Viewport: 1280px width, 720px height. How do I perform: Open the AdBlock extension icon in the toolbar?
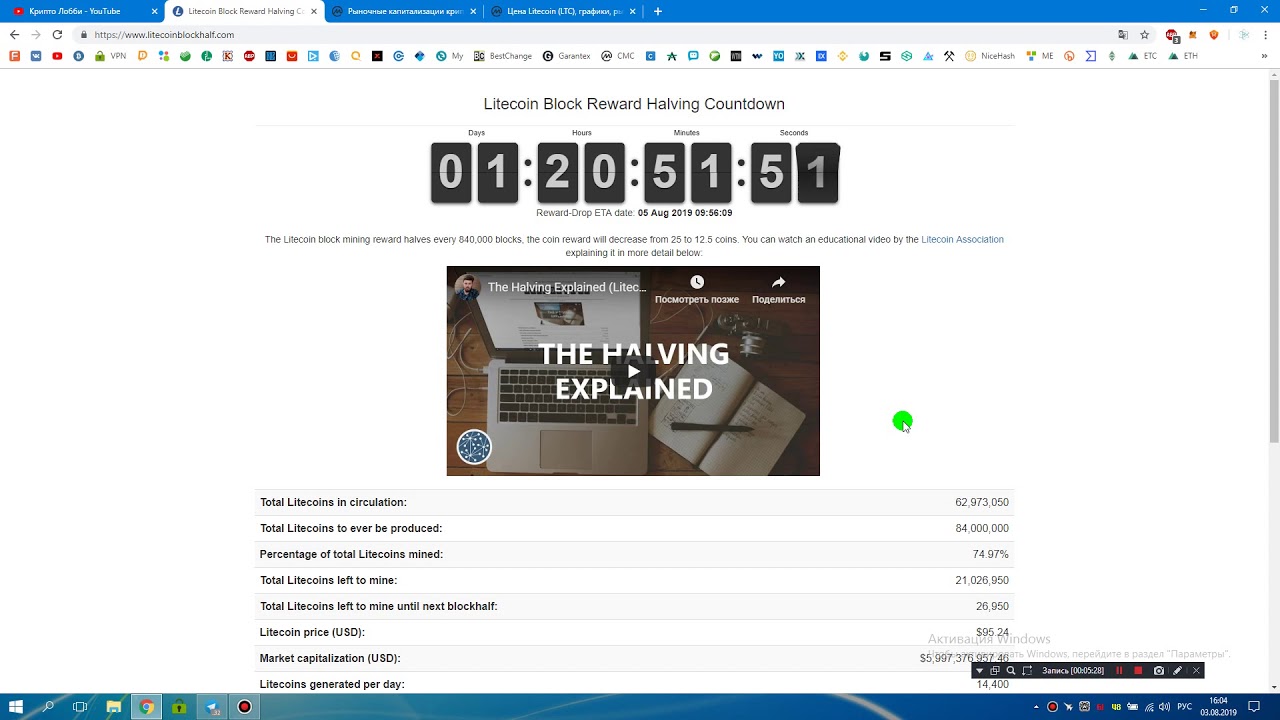[1172, 34]
